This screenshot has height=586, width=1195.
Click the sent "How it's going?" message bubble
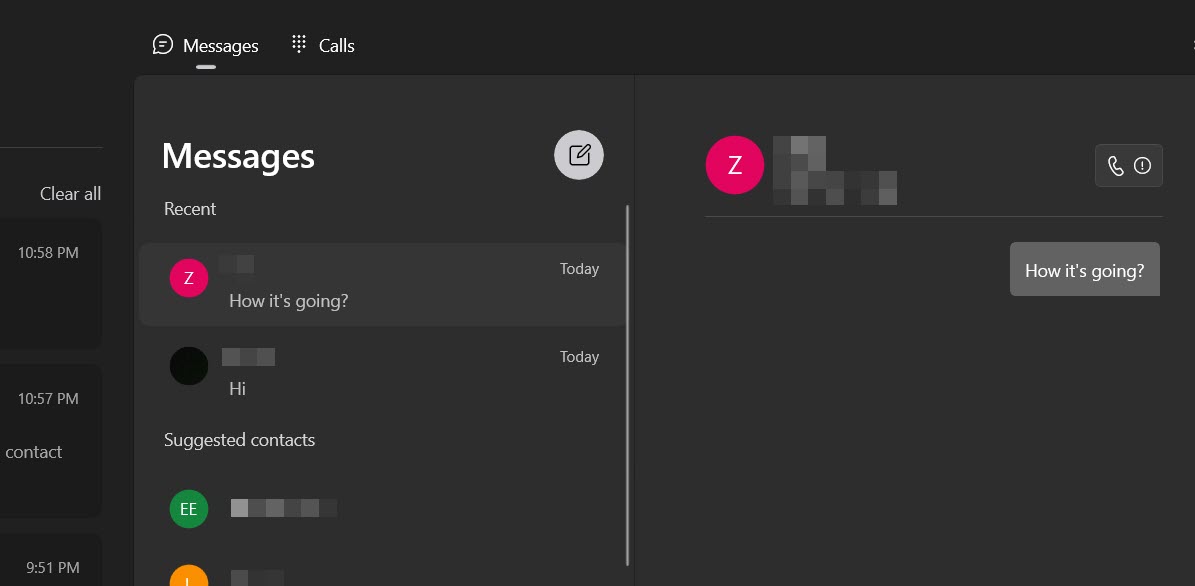(x=1084, y=270)
